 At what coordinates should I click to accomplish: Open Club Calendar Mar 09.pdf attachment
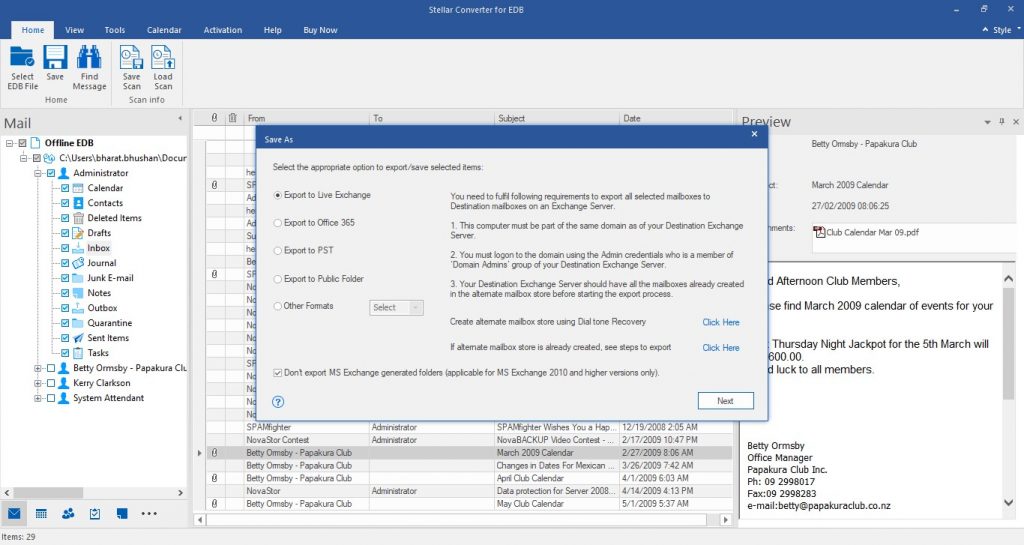pyautogui.click(x=866, y=232)
